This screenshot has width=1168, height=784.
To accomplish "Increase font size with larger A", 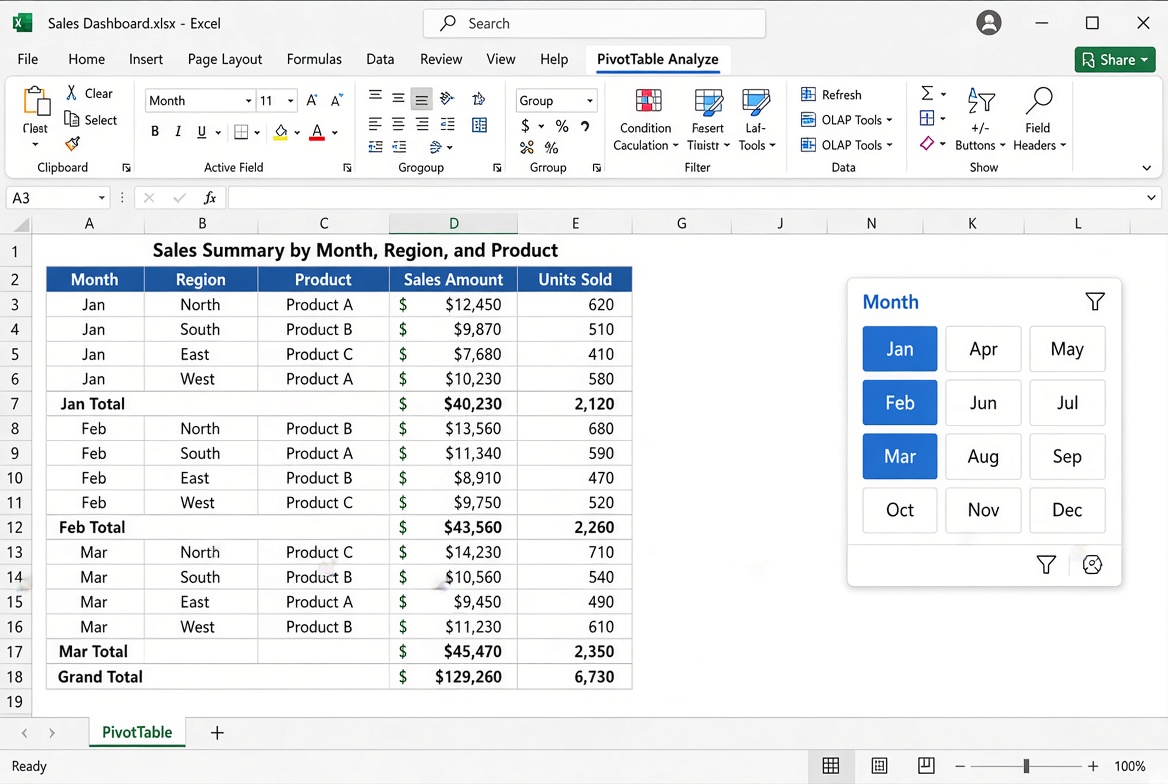I will (x=312, y=100).
